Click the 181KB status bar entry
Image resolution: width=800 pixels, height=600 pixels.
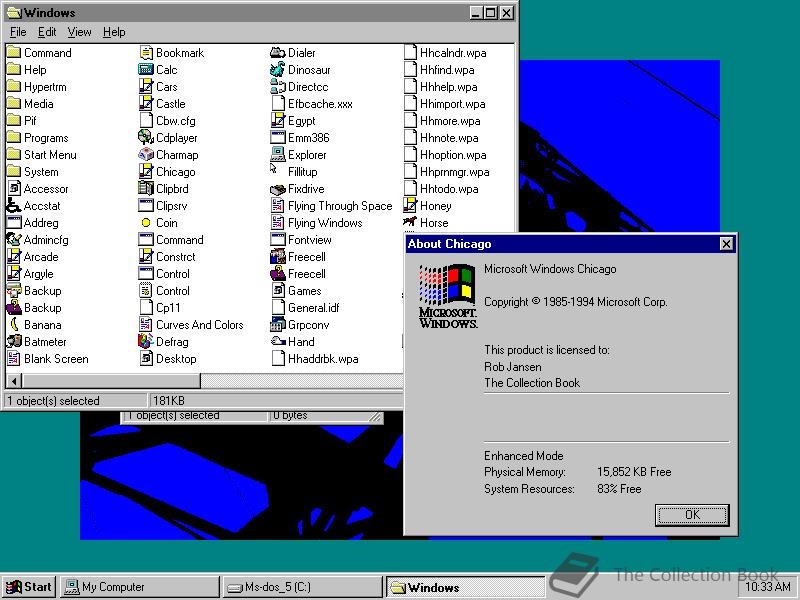(169, 401)
